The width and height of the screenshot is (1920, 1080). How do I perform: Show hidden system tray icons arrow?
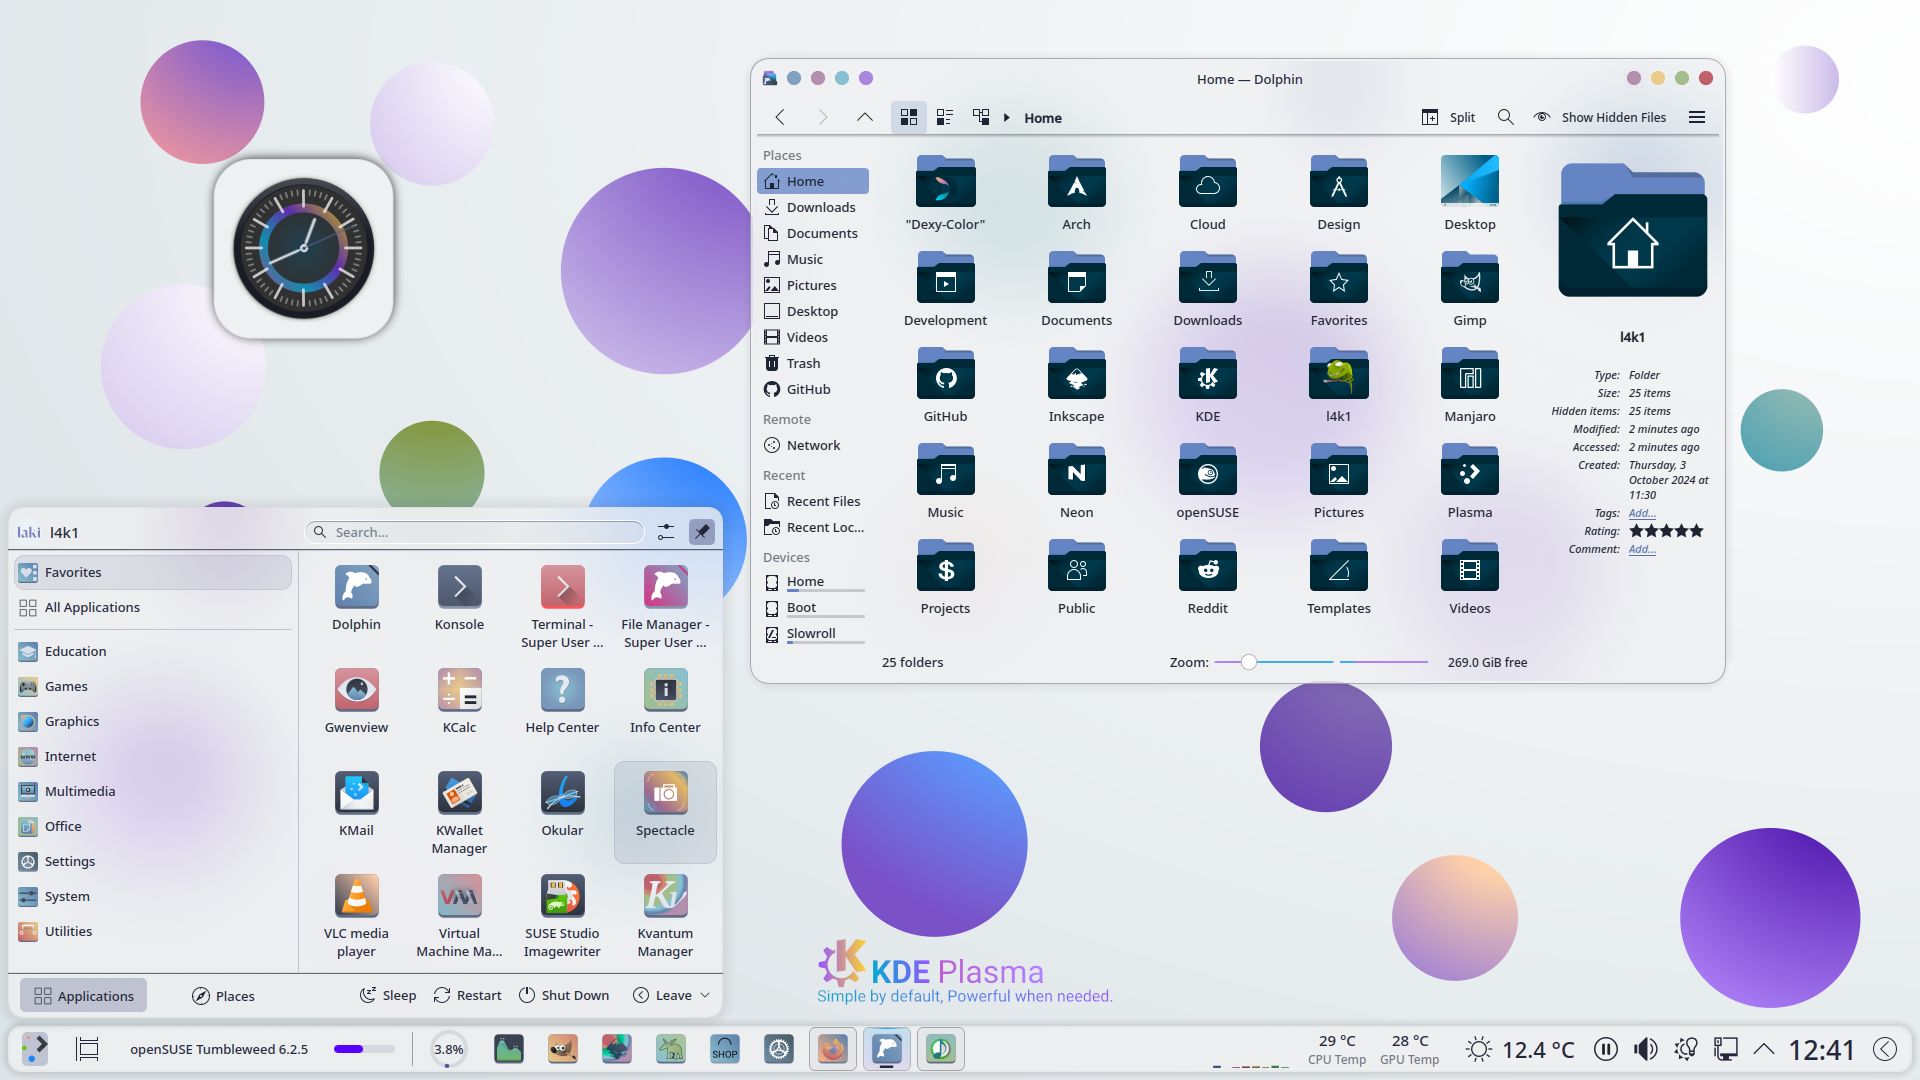1764,1049
